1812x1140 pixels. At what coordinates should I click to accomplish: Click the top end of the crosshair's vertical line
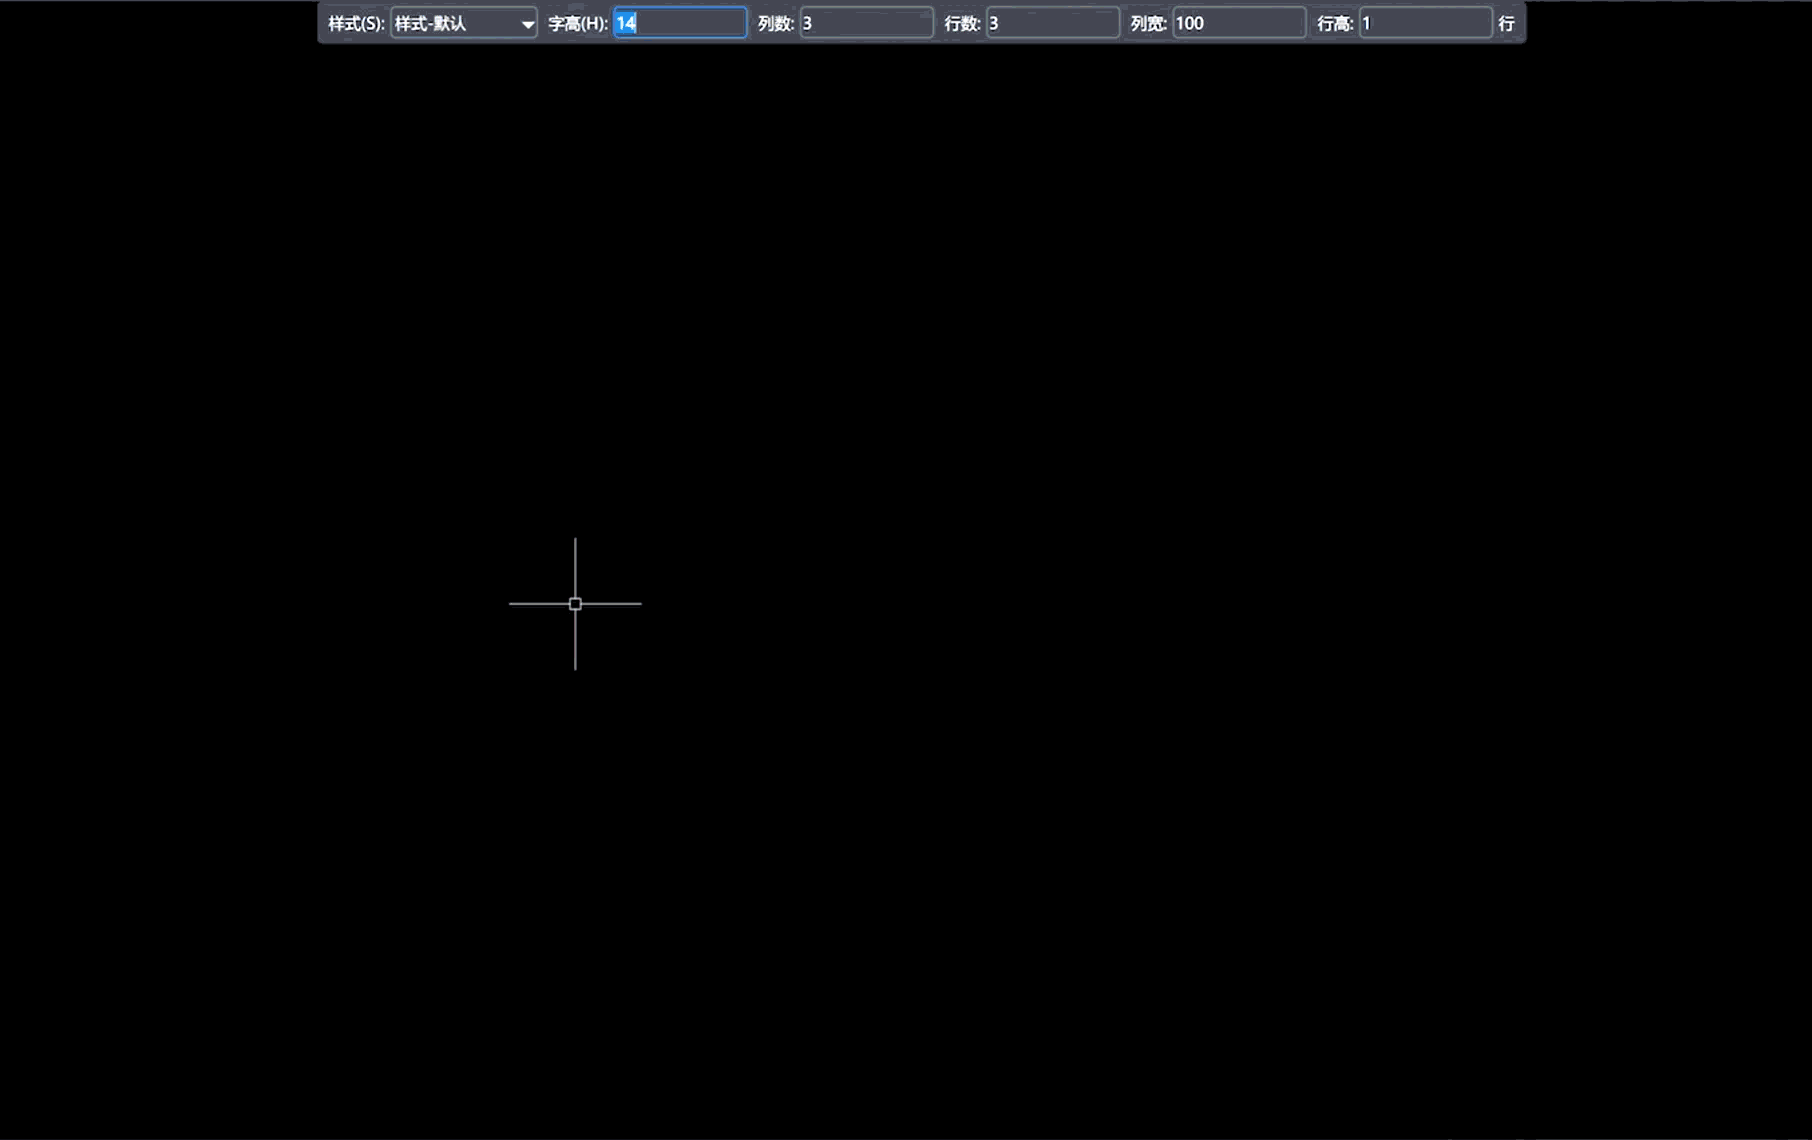[x=575, y=541]
